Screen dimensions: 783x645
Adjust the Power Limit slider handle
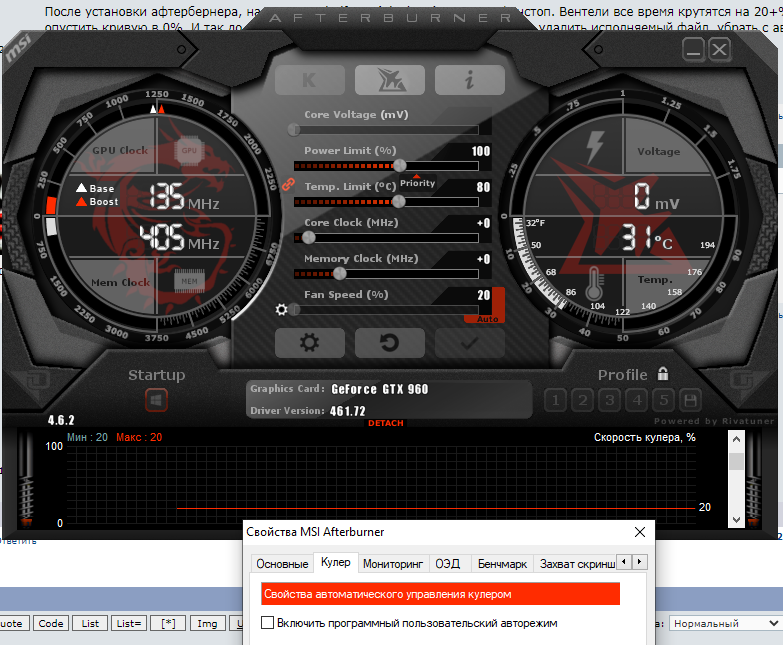pyautogui.click(x=399, y=165)
